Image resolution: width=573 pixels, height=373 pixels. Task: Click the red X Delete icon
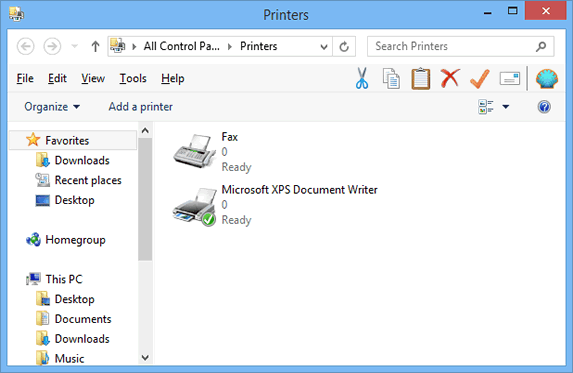[450, 78]
